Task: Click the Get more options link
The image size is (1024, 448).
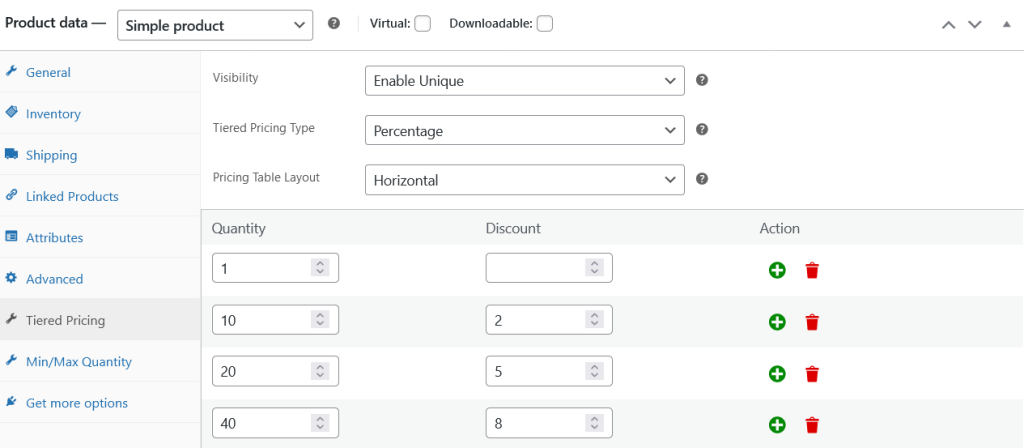Action: pos(76,403)
